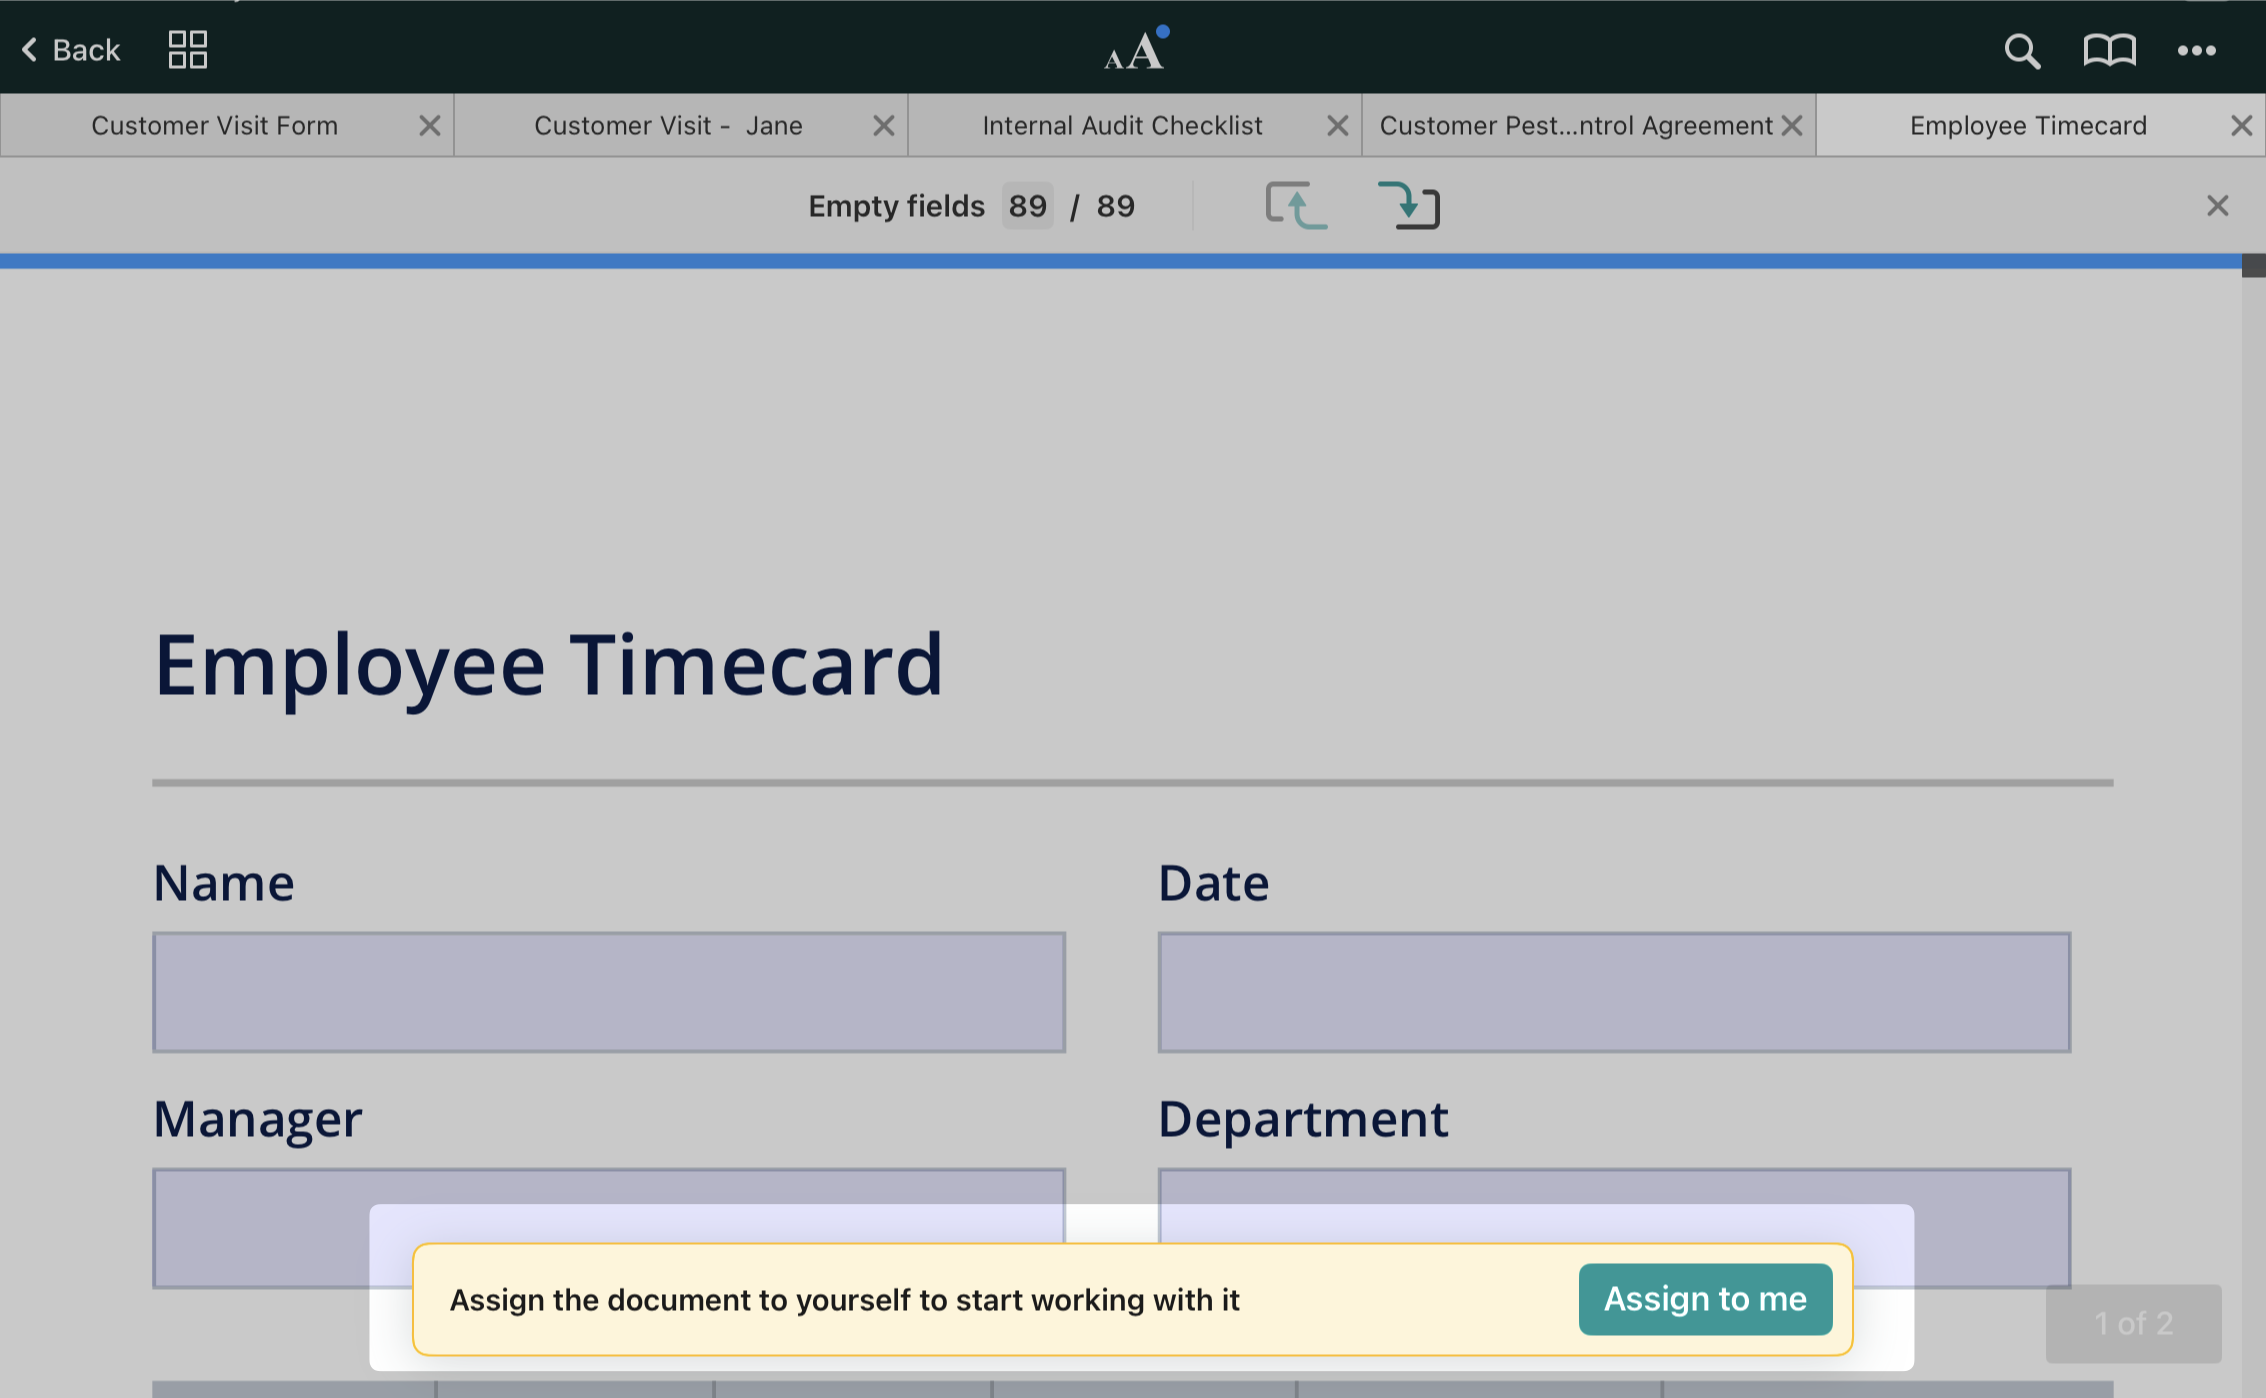Close the Internal Audit Checklist tab
This screenshot has height=1398, width=2266.
[x=1337, y=126]
